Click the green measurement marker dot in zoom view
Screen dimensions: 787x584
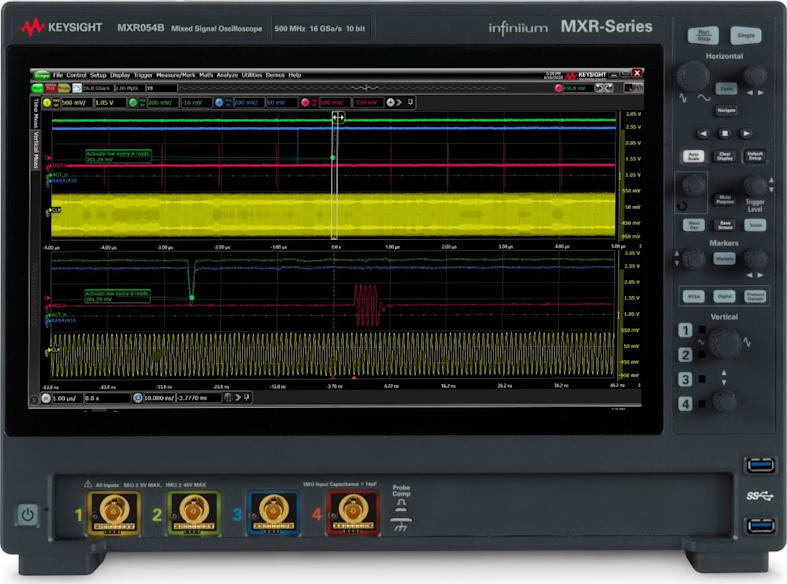click(192, 298)
